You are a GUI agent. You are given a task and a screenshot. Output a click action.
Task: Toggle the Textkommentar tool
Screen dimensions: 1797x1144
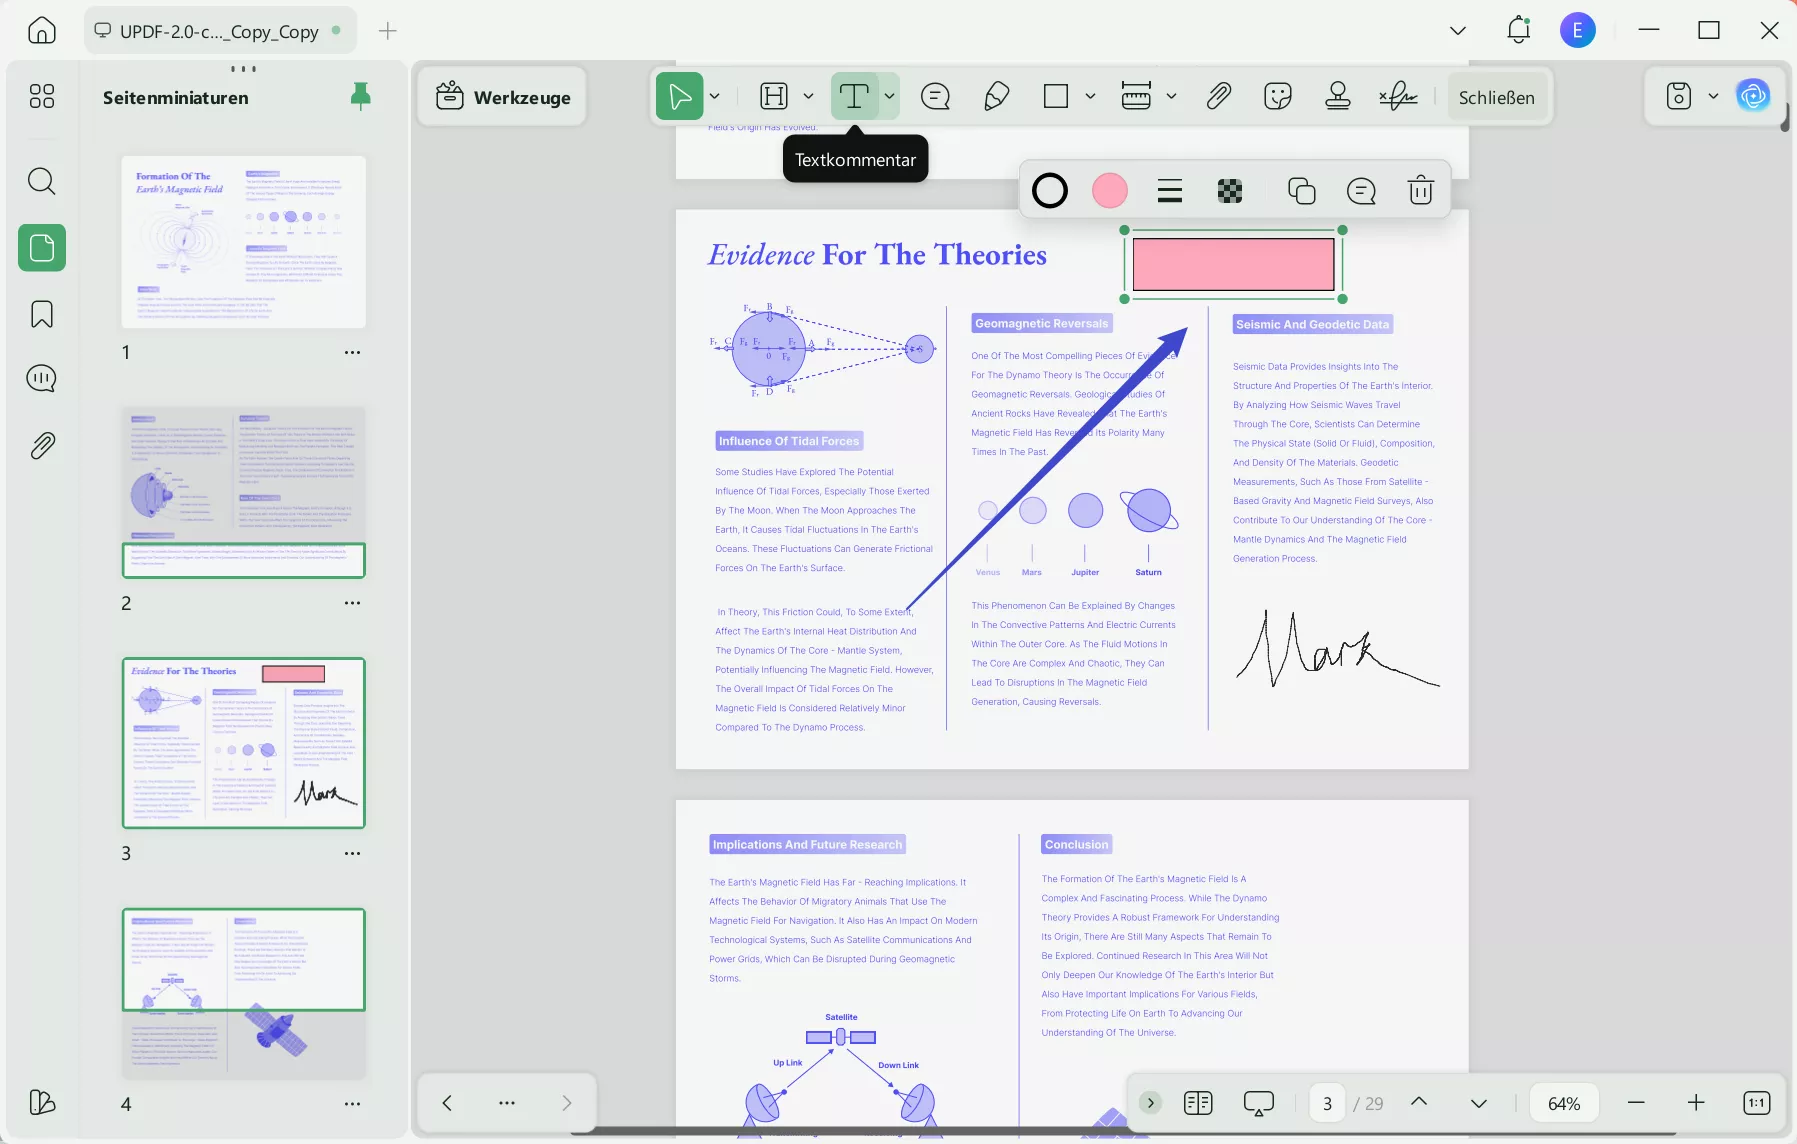[853, 97]
